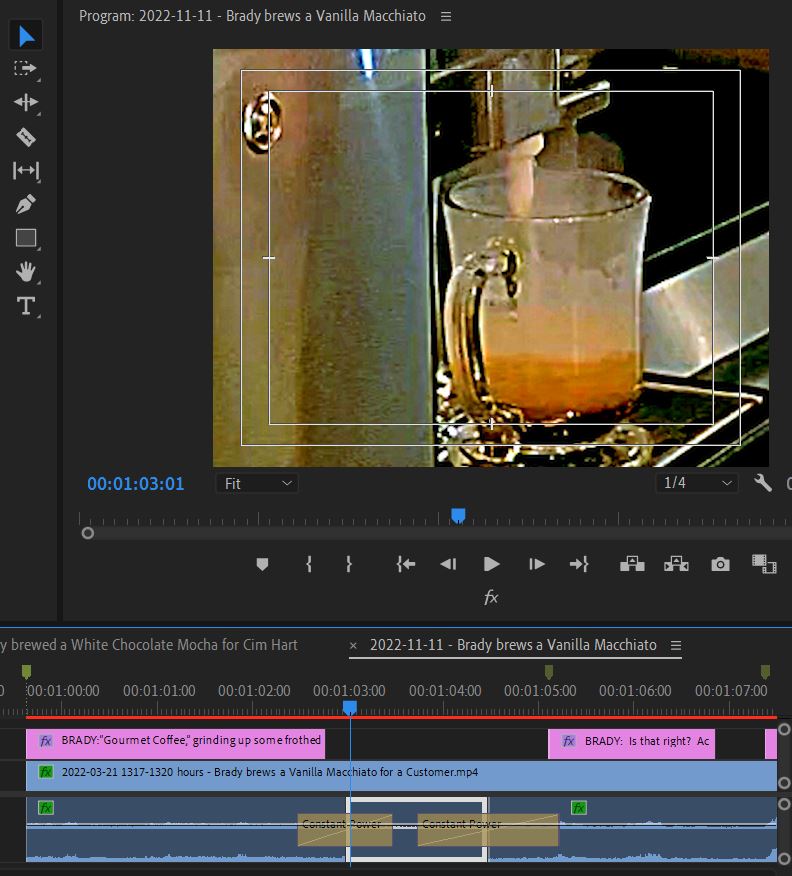Select the Selection tool arrow

(x=26, y=35)
